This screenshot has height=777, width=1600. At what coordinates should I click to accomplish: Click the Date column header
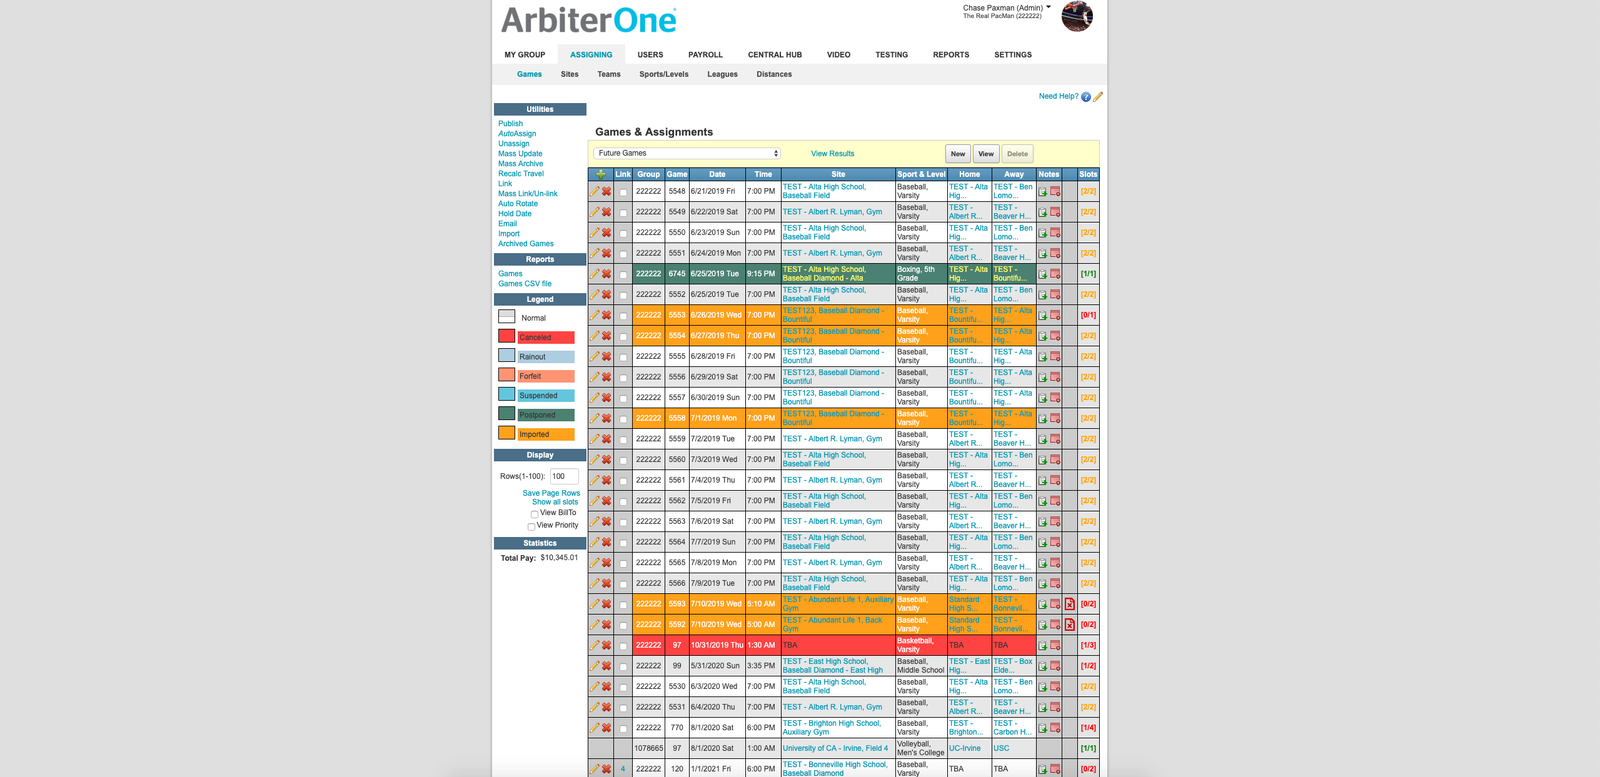point(717,174)
